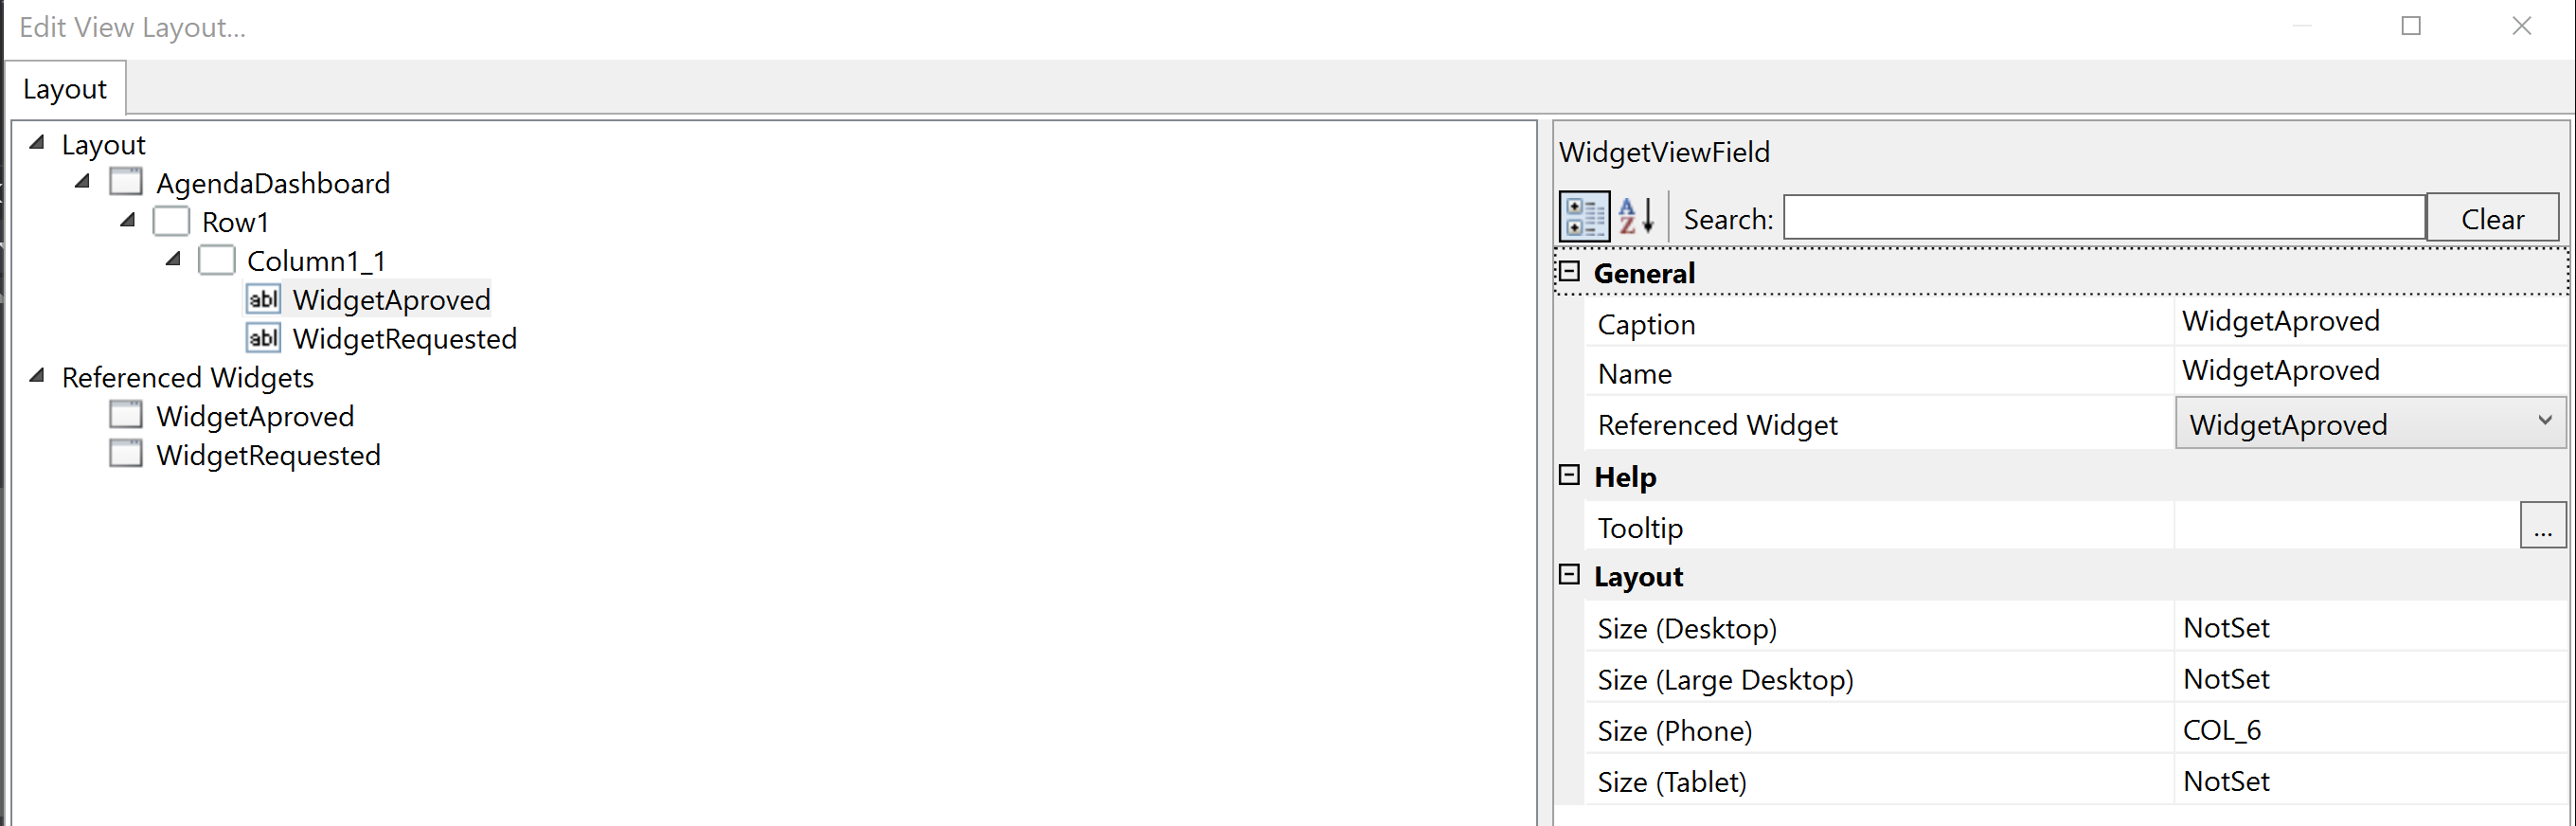Select the icon of referenced WidgetRequested
The image size is (2576, 826).
(126, 454)
